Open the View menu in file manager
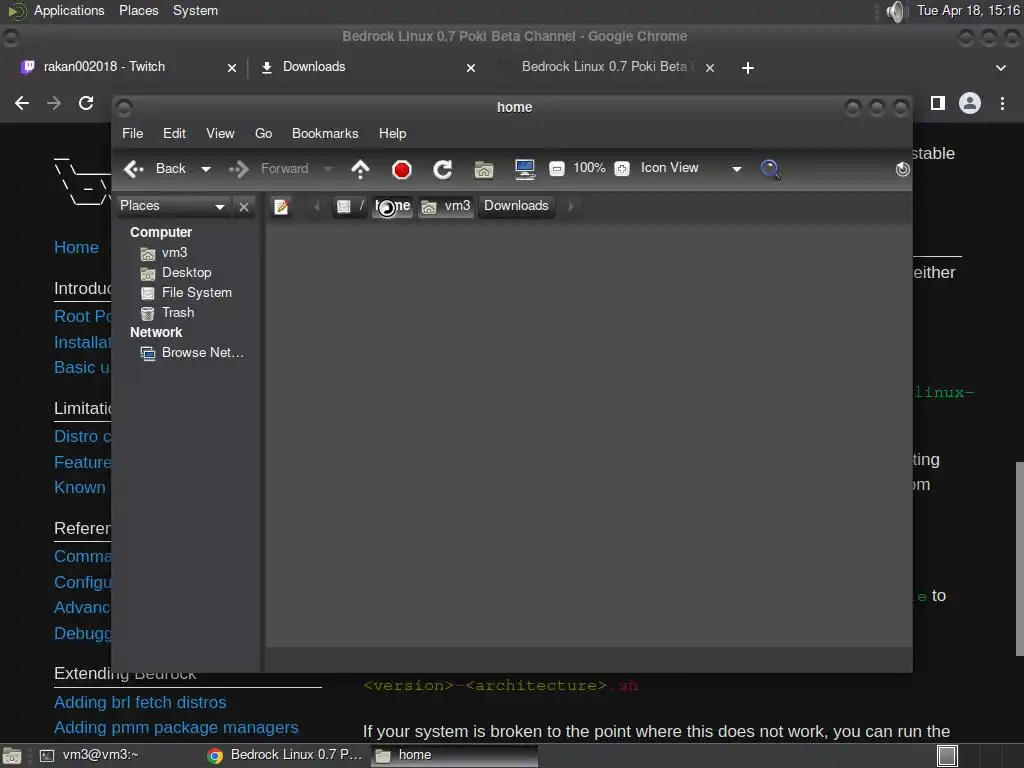 coord(220,134)
